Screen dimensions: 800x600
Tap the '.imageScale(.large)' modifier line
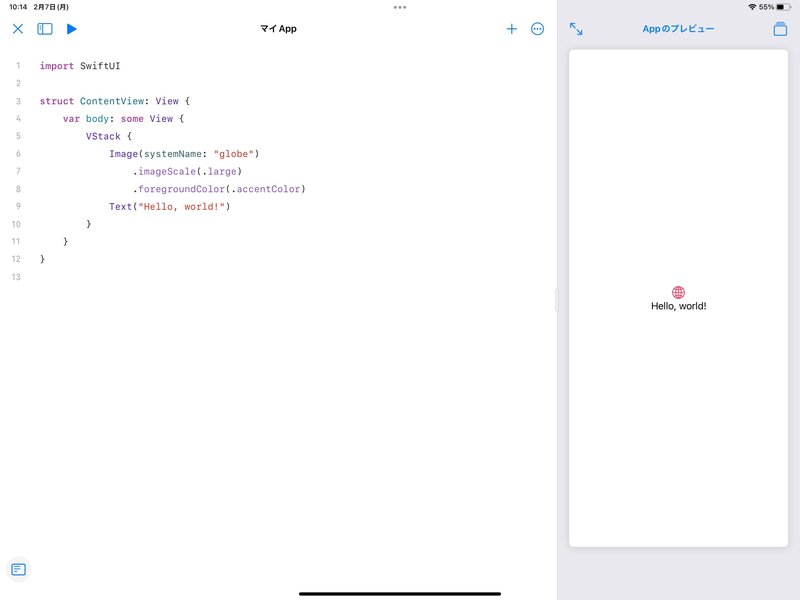187,171
